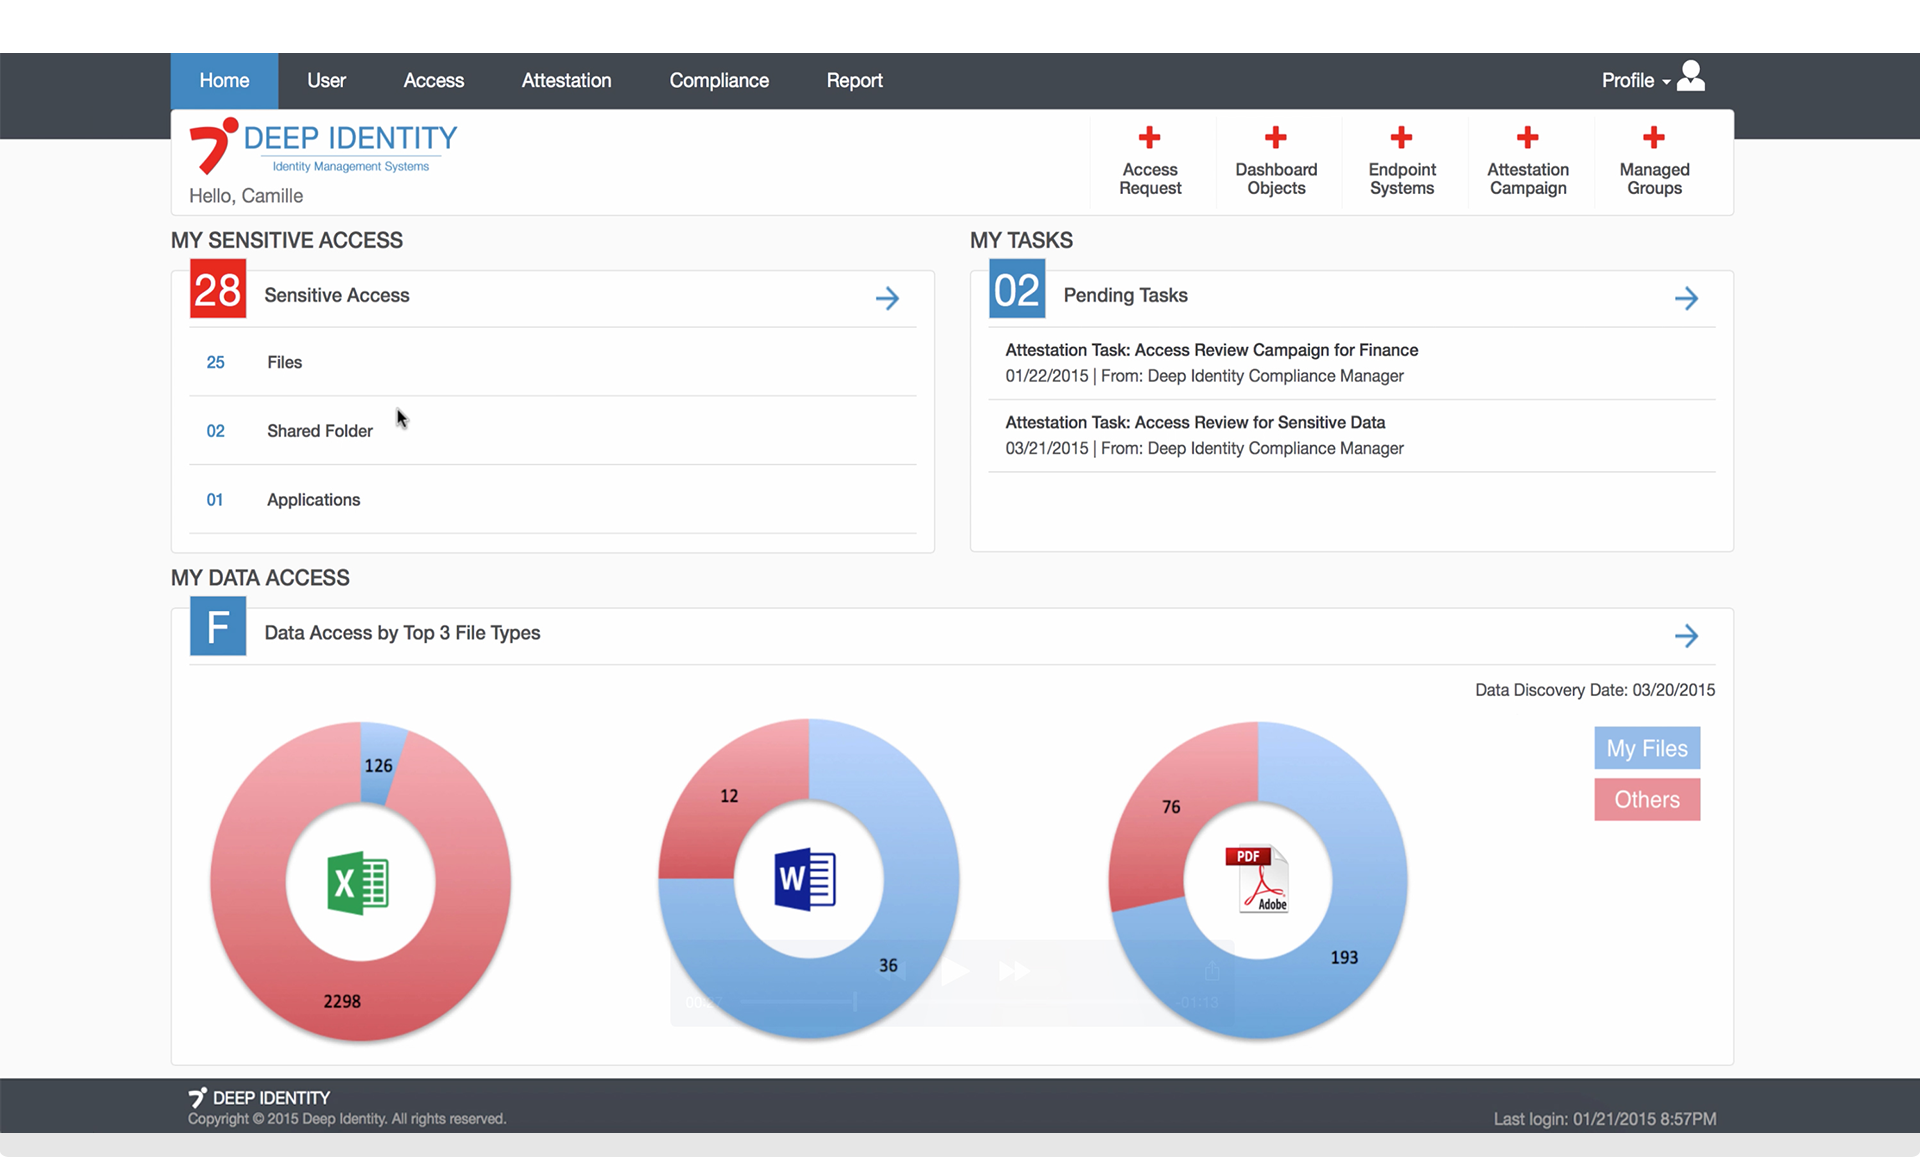Expand Data Access by File Types arrow
Viewport: 1920px width, 1157px height.
click(x=1686, y=636)
